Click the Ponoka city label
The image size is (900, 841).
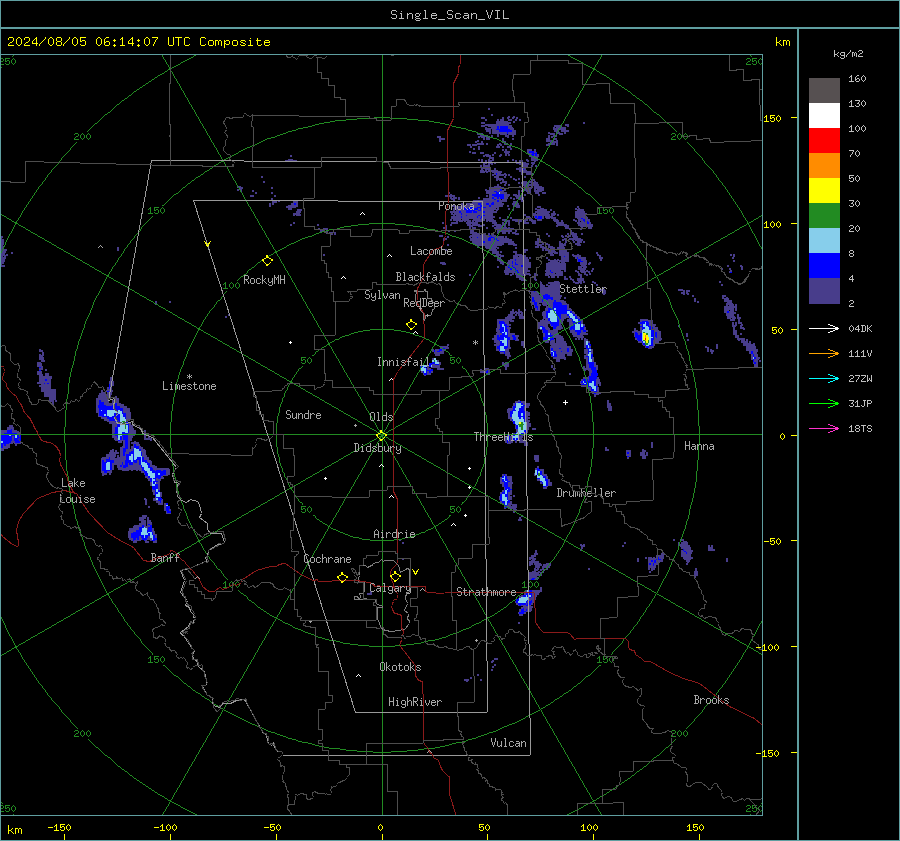click(x=456, y=206)
